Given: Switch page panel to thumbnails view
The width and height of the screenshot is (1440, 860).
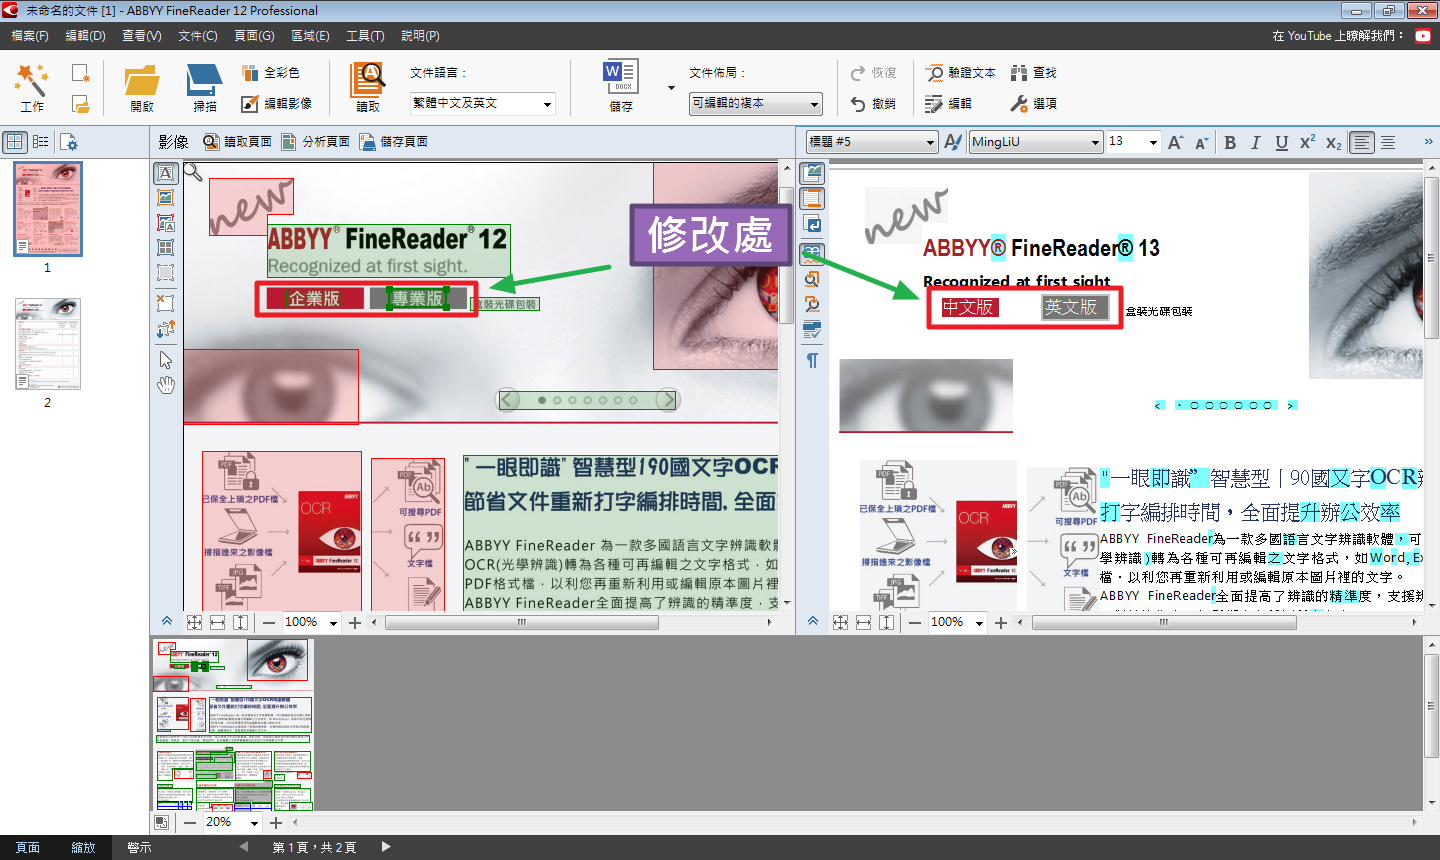Looking at the screenshot, I should (15, 142).
